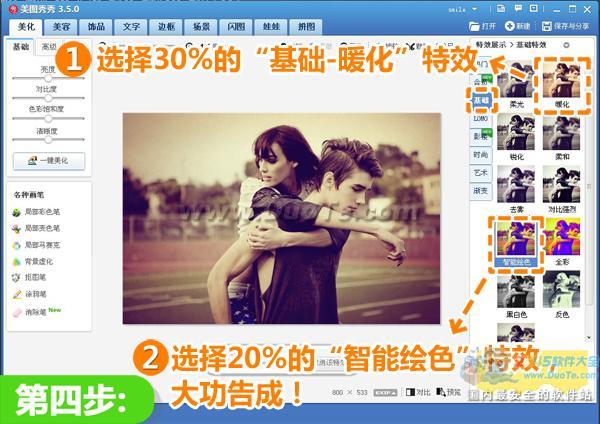Click the 一键美化 button
600x424 pixels.
click(49, 161)
